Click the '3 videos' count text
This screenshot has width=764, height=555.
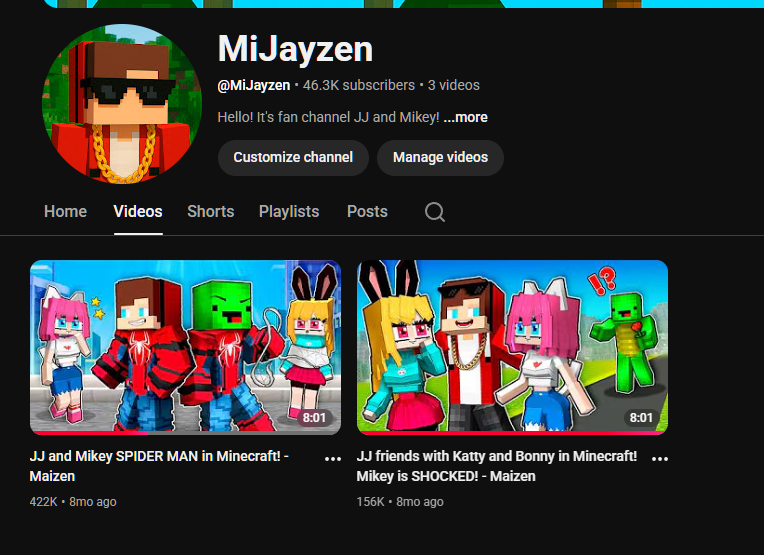tap(454, 85)
